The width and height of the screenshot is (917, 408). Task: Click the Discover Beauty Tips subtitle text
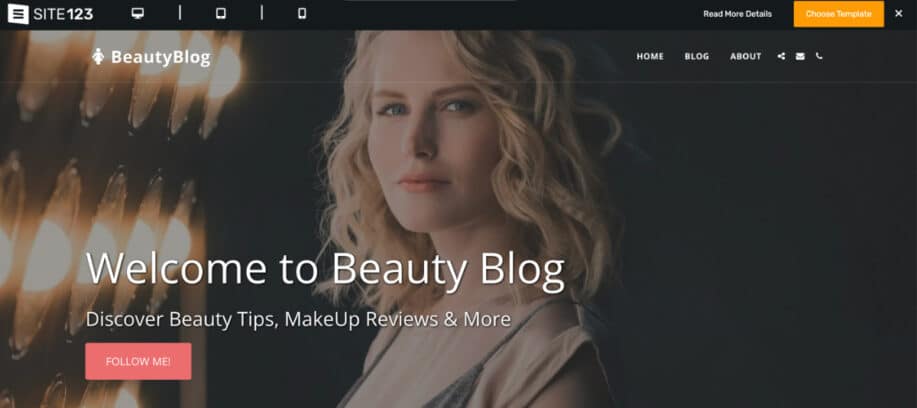(x=298, y=320)
